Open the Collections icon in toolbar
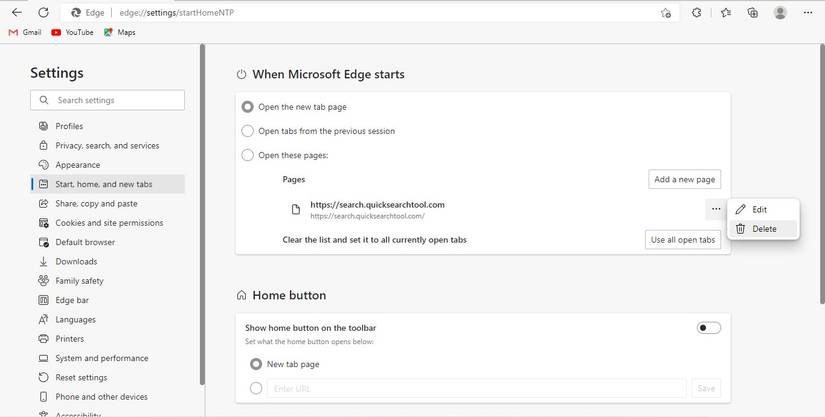Viewport: 825px width, 417px height. pos(753,13)
